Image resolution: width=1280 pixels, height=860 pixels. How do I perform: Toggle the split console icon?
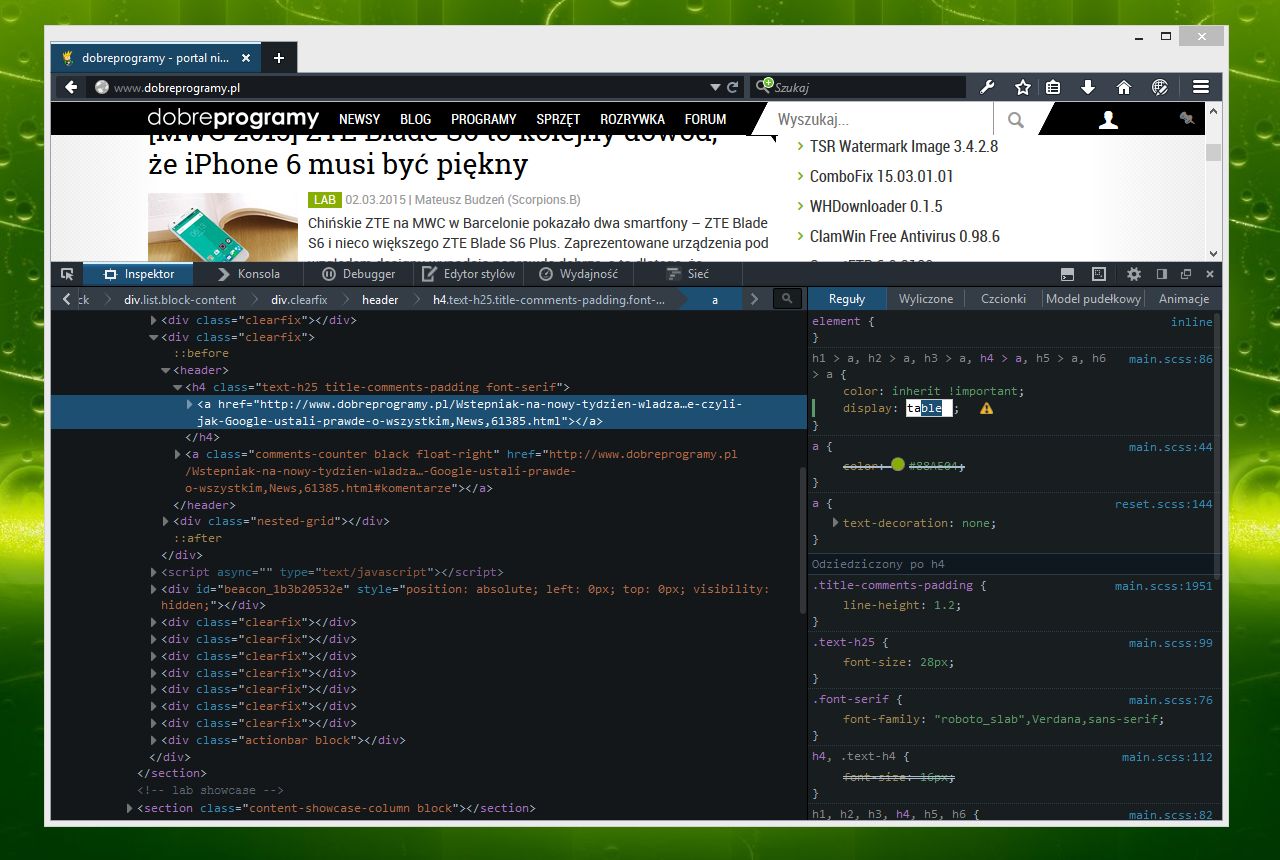coord(1068,274)
